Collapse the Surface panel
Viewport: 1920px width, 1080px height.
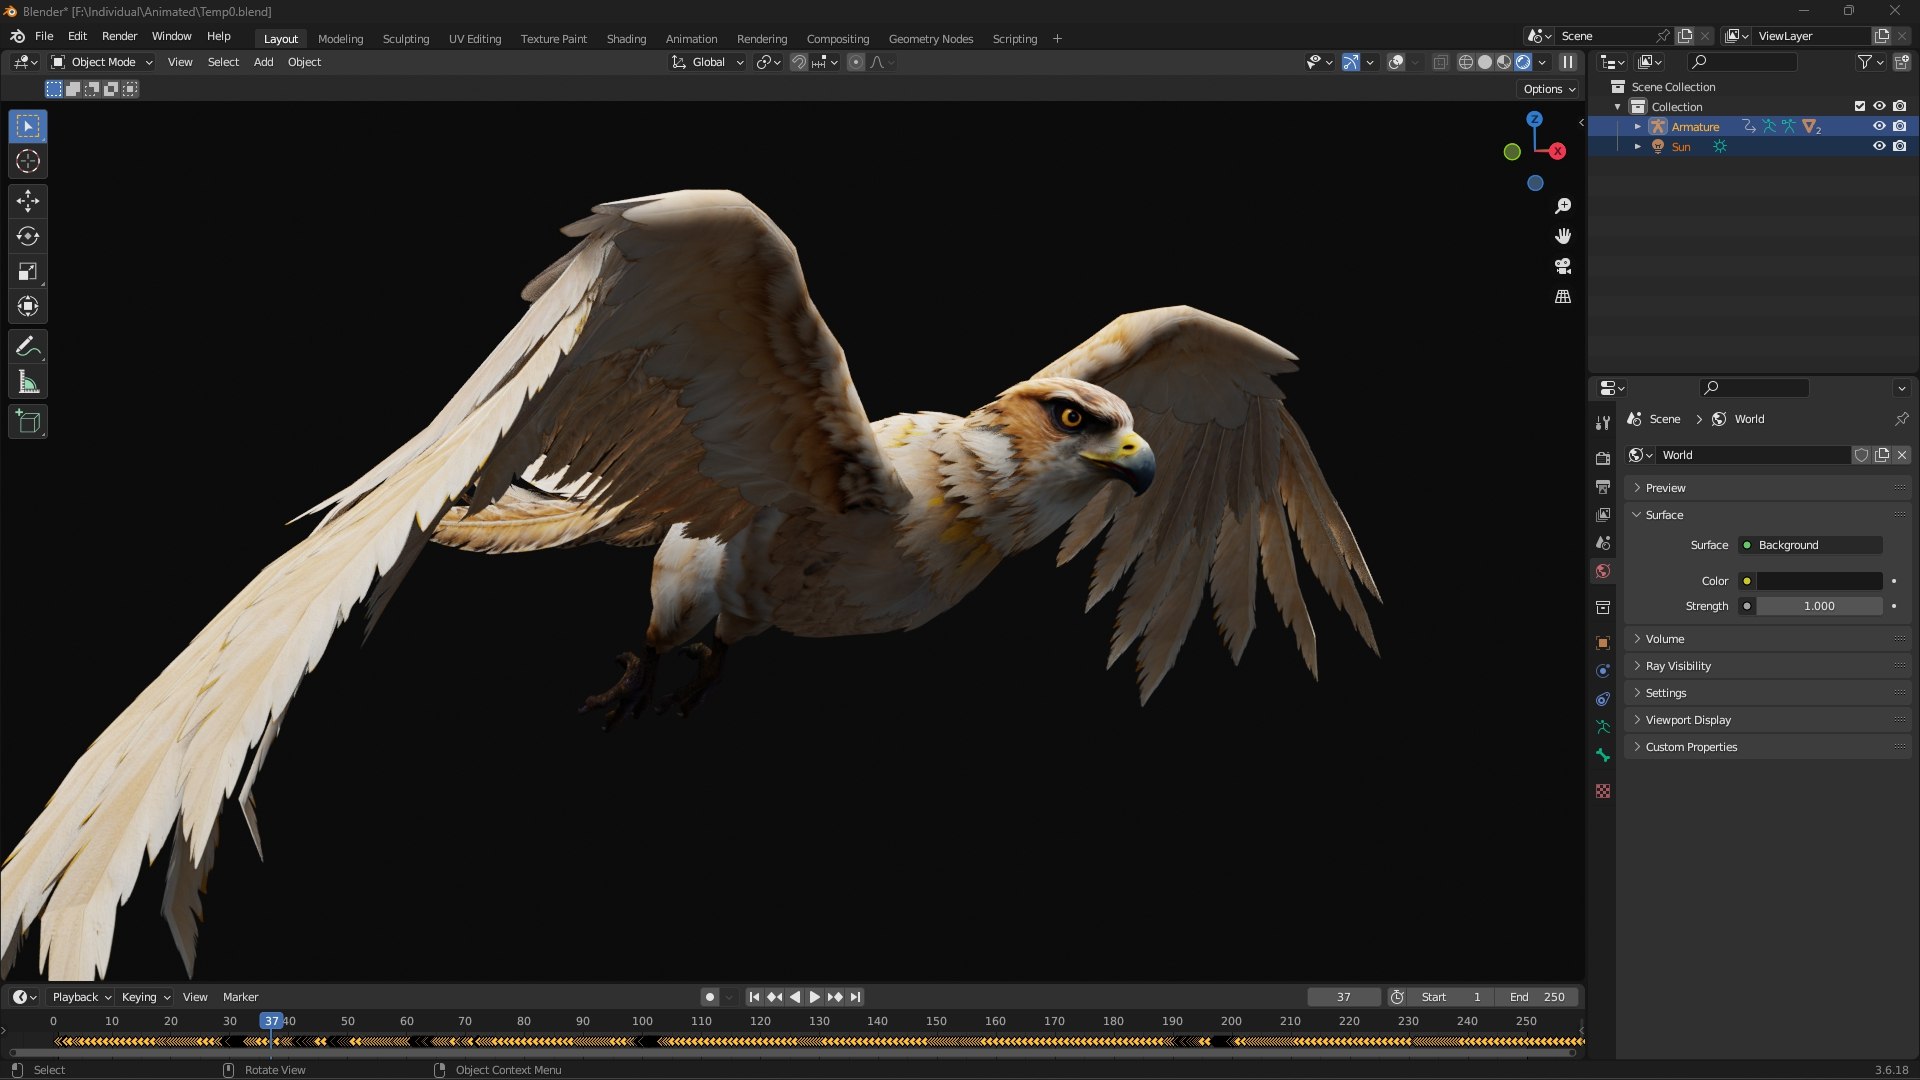pyautogui.click(x=1767, y=515)
